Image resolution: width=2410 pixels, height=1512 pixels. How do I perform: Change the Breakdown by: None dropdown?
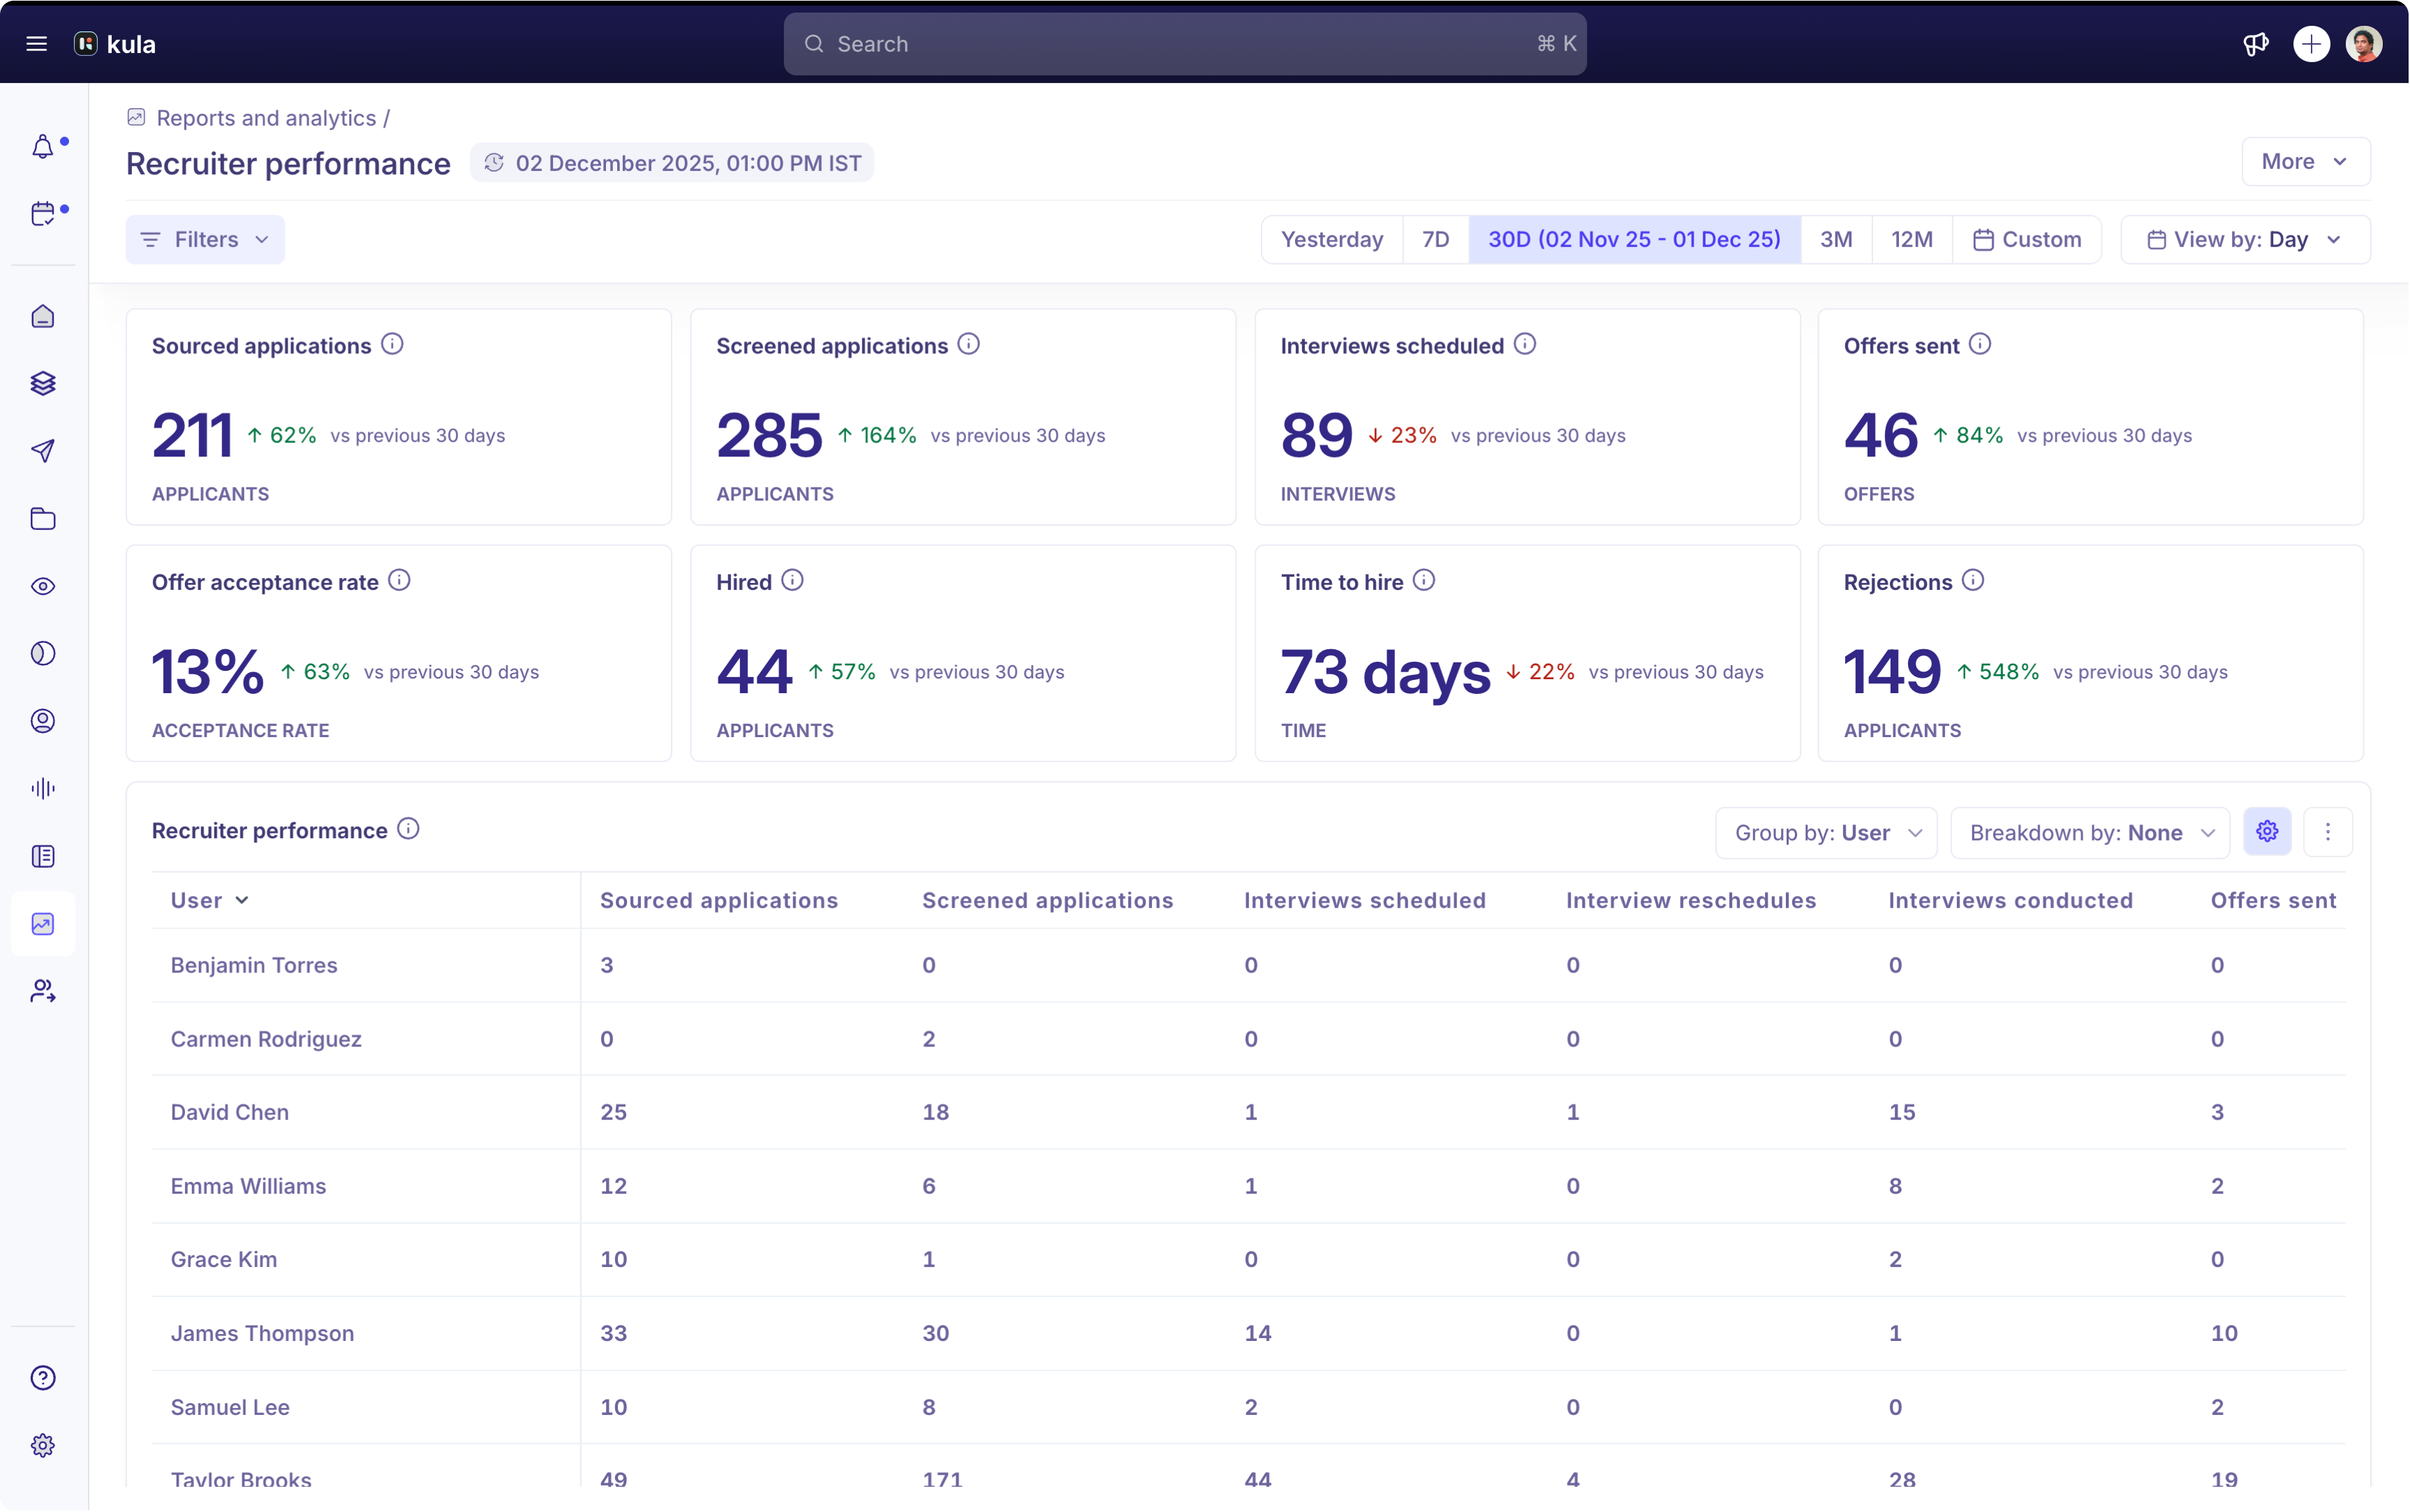pyautogui.click(x=2089, y=832)
